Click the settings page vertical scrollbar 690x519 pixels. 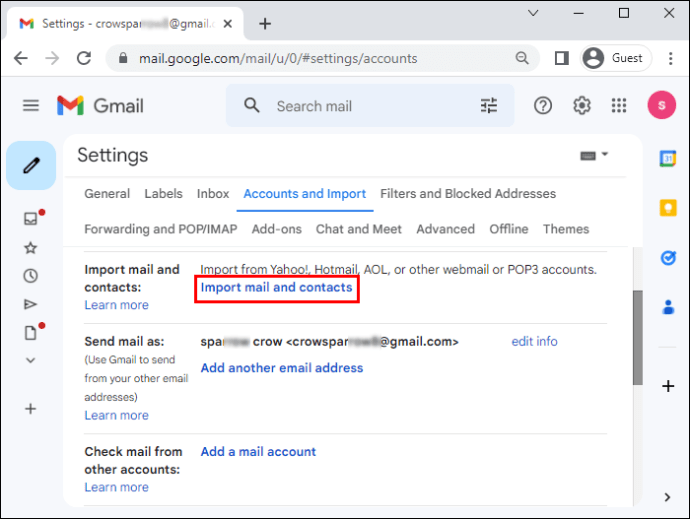(x=638, y=338)
